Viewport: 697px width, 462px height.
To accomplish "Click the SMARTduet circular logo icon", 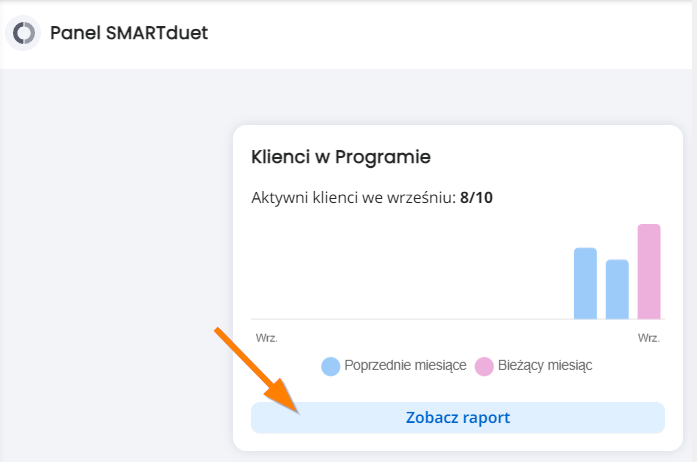I will coord(23,33).
